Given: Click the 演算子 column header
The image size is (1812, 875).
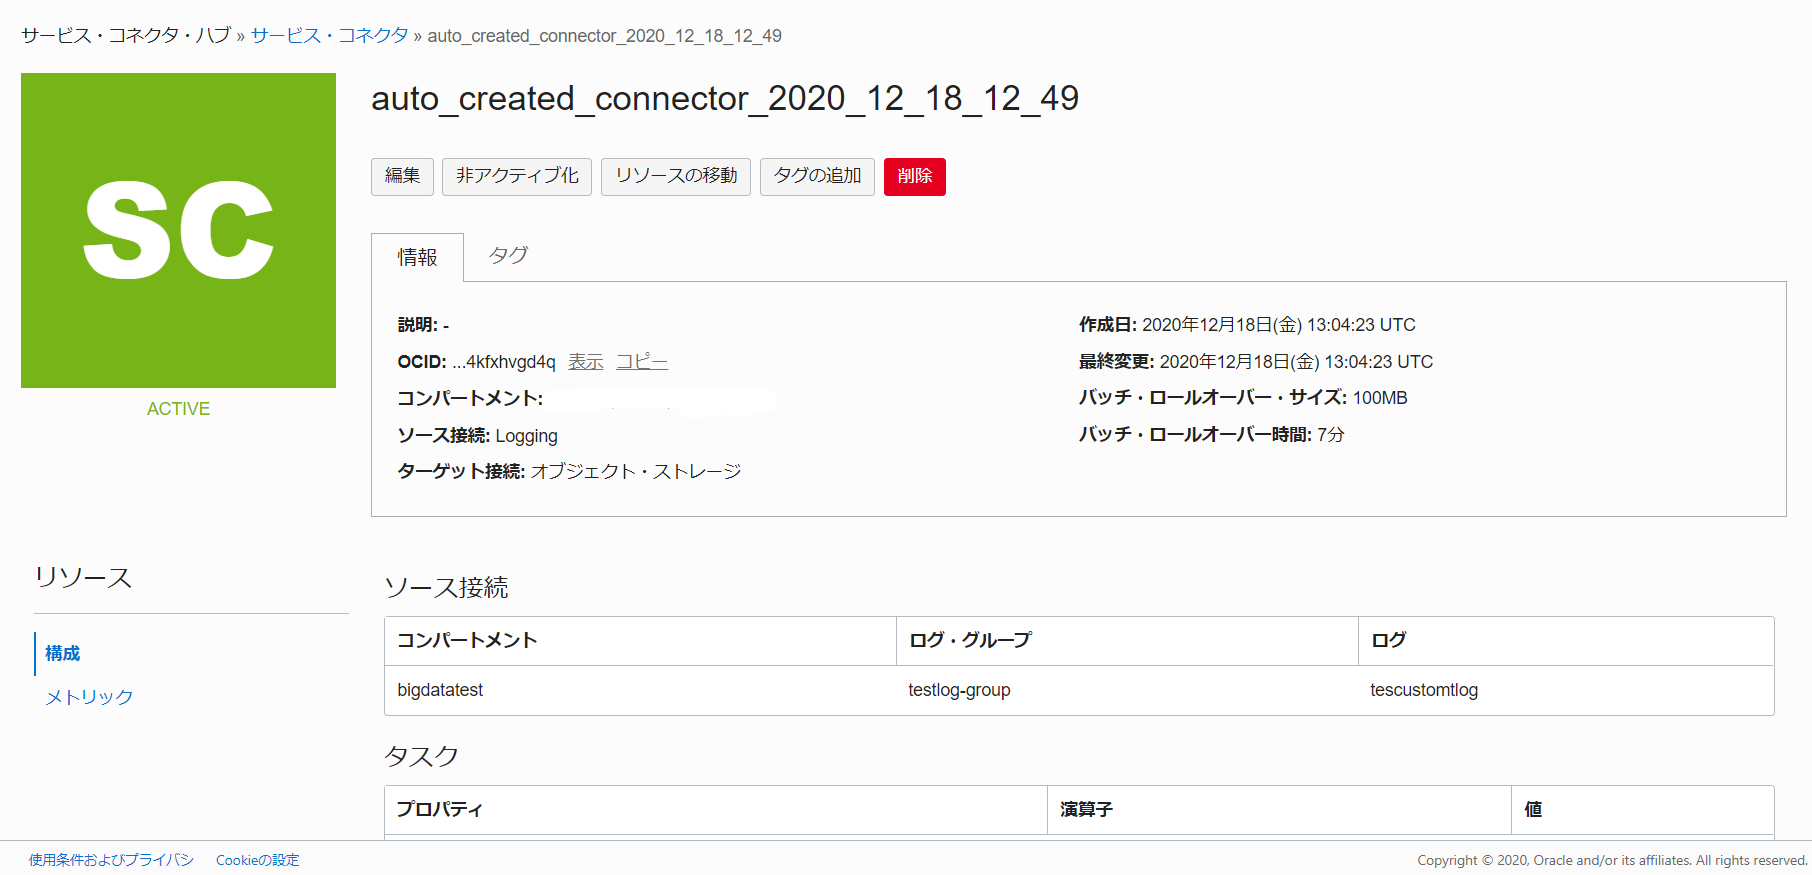Looking at the screenshot, I should (x=1279, y=810).
